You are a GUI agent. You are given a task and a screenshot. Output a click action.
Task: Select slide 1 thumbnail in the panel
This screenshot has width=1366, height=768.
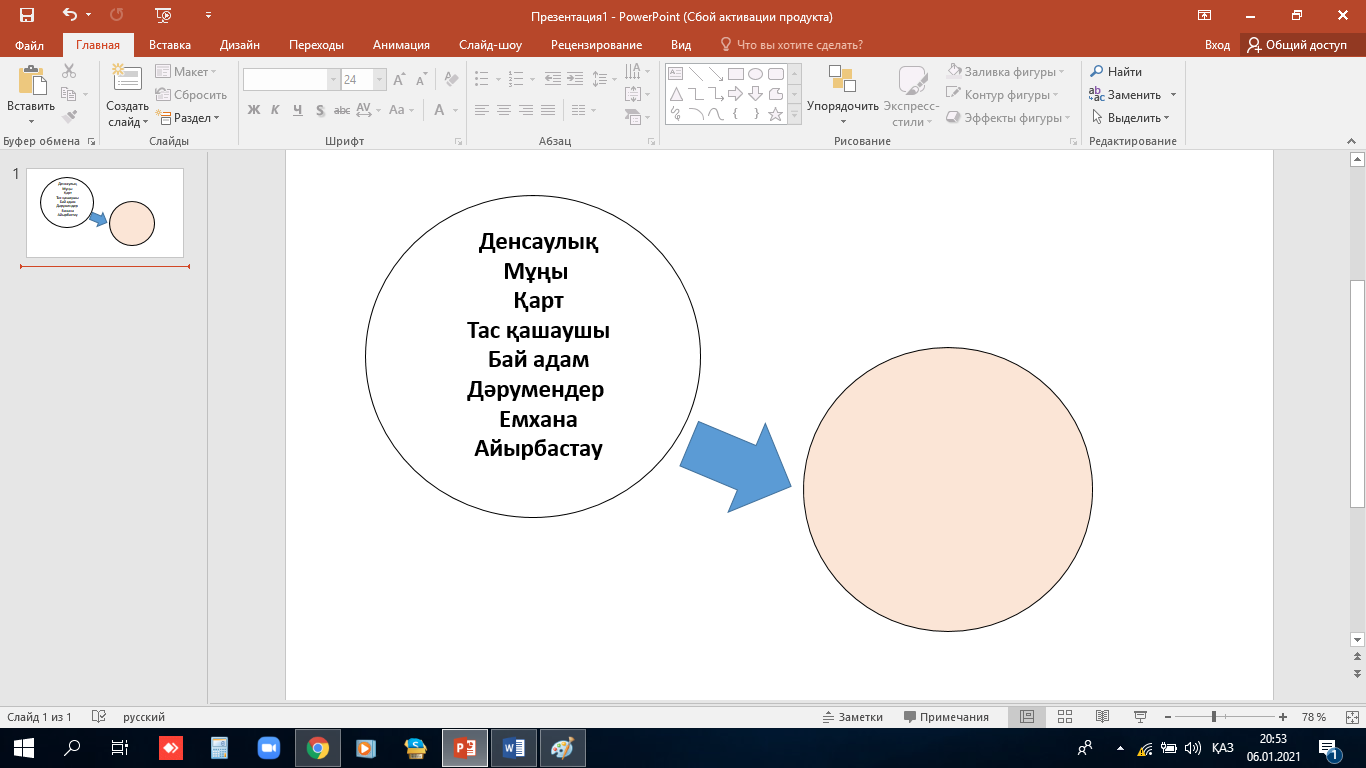pyautogui.click(x=105, y=212)
